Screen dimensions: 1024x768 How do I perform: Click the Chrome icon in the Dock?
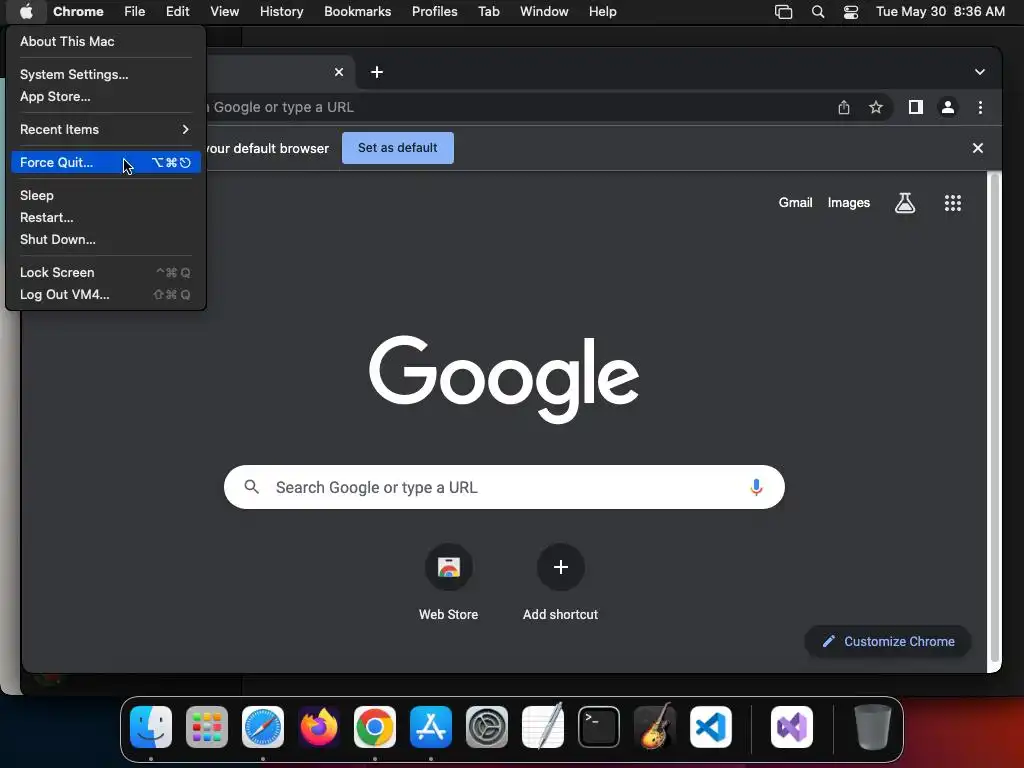tap(375, 727)
